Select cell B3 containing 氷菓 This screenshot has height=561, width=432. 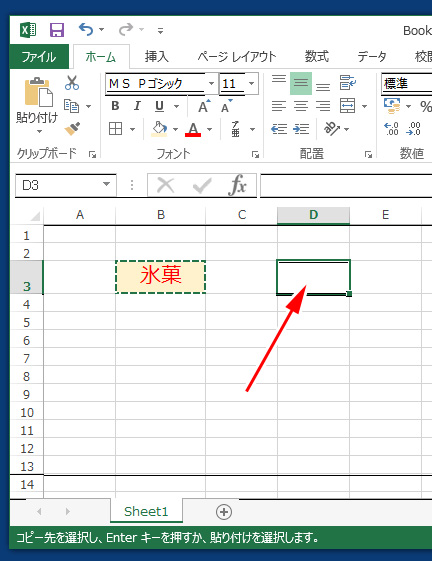[x=160, y=277]
